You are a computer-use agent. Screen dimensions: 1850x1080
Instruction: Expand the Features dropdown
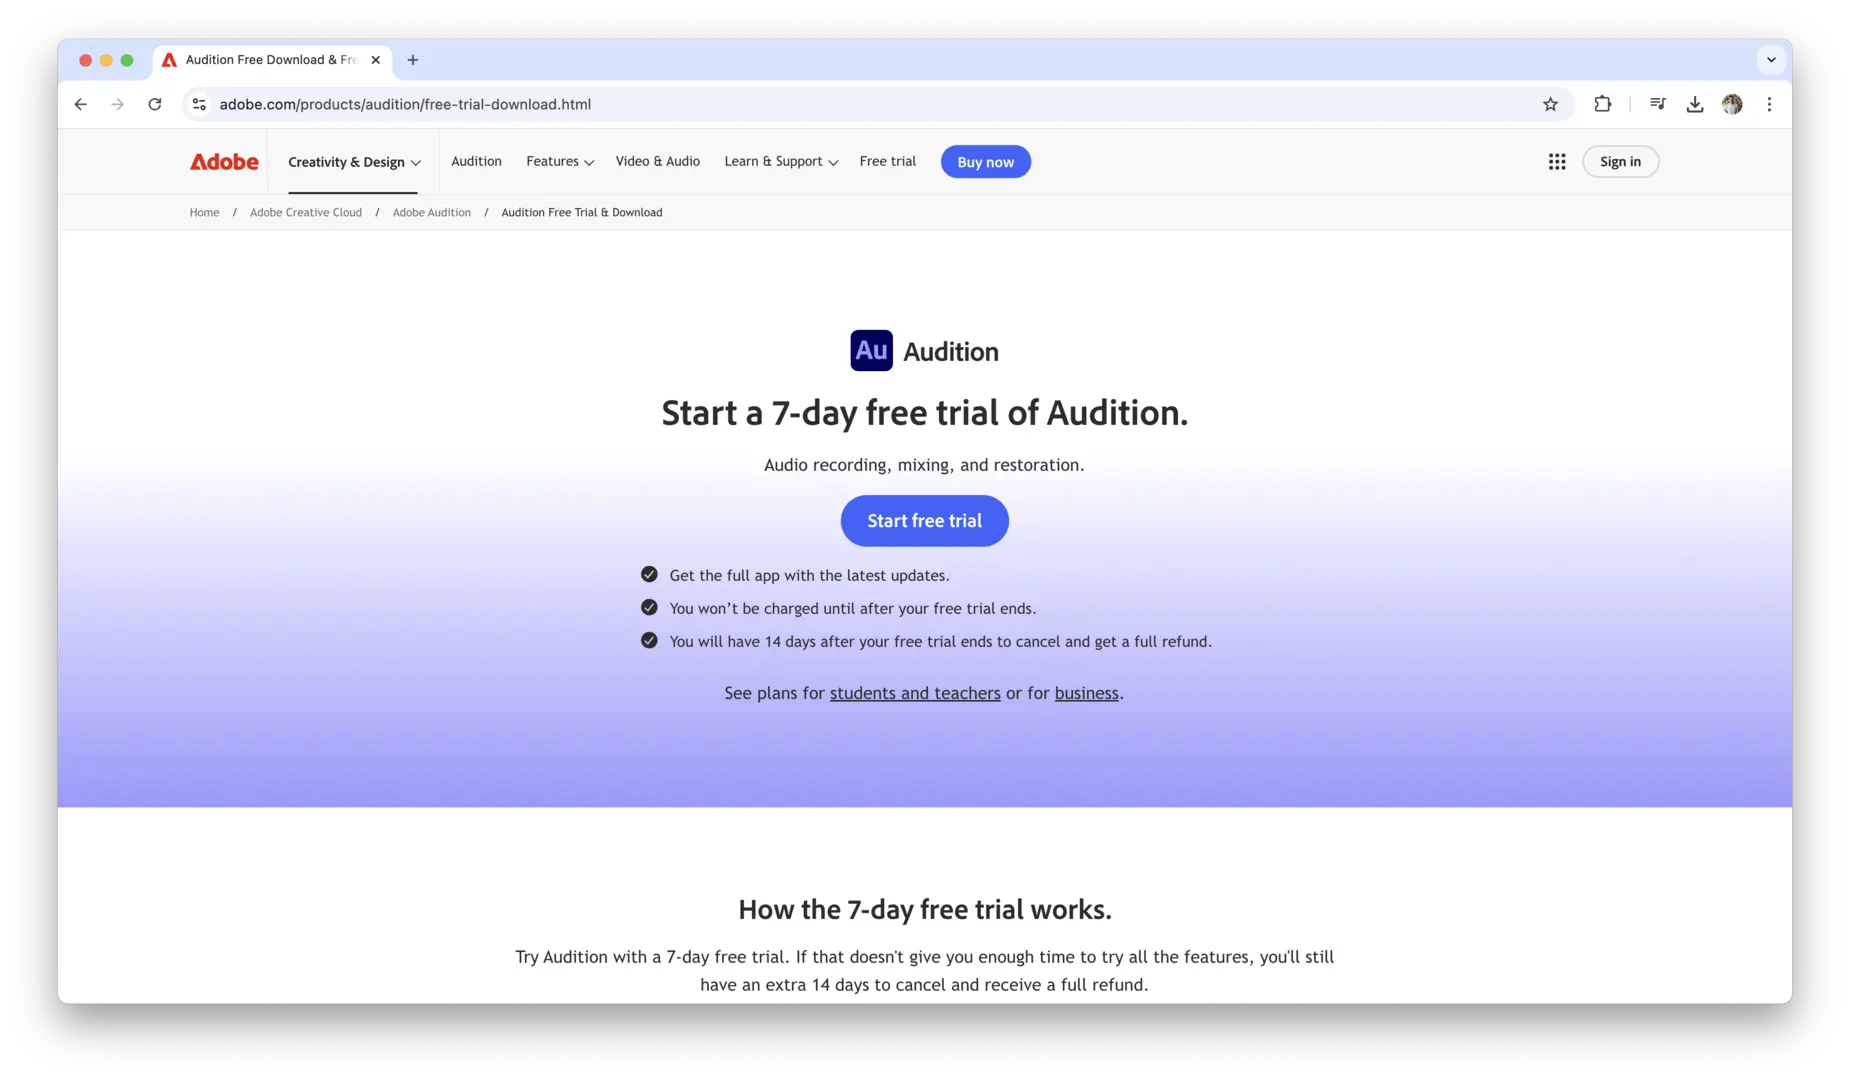pos(560,162)
